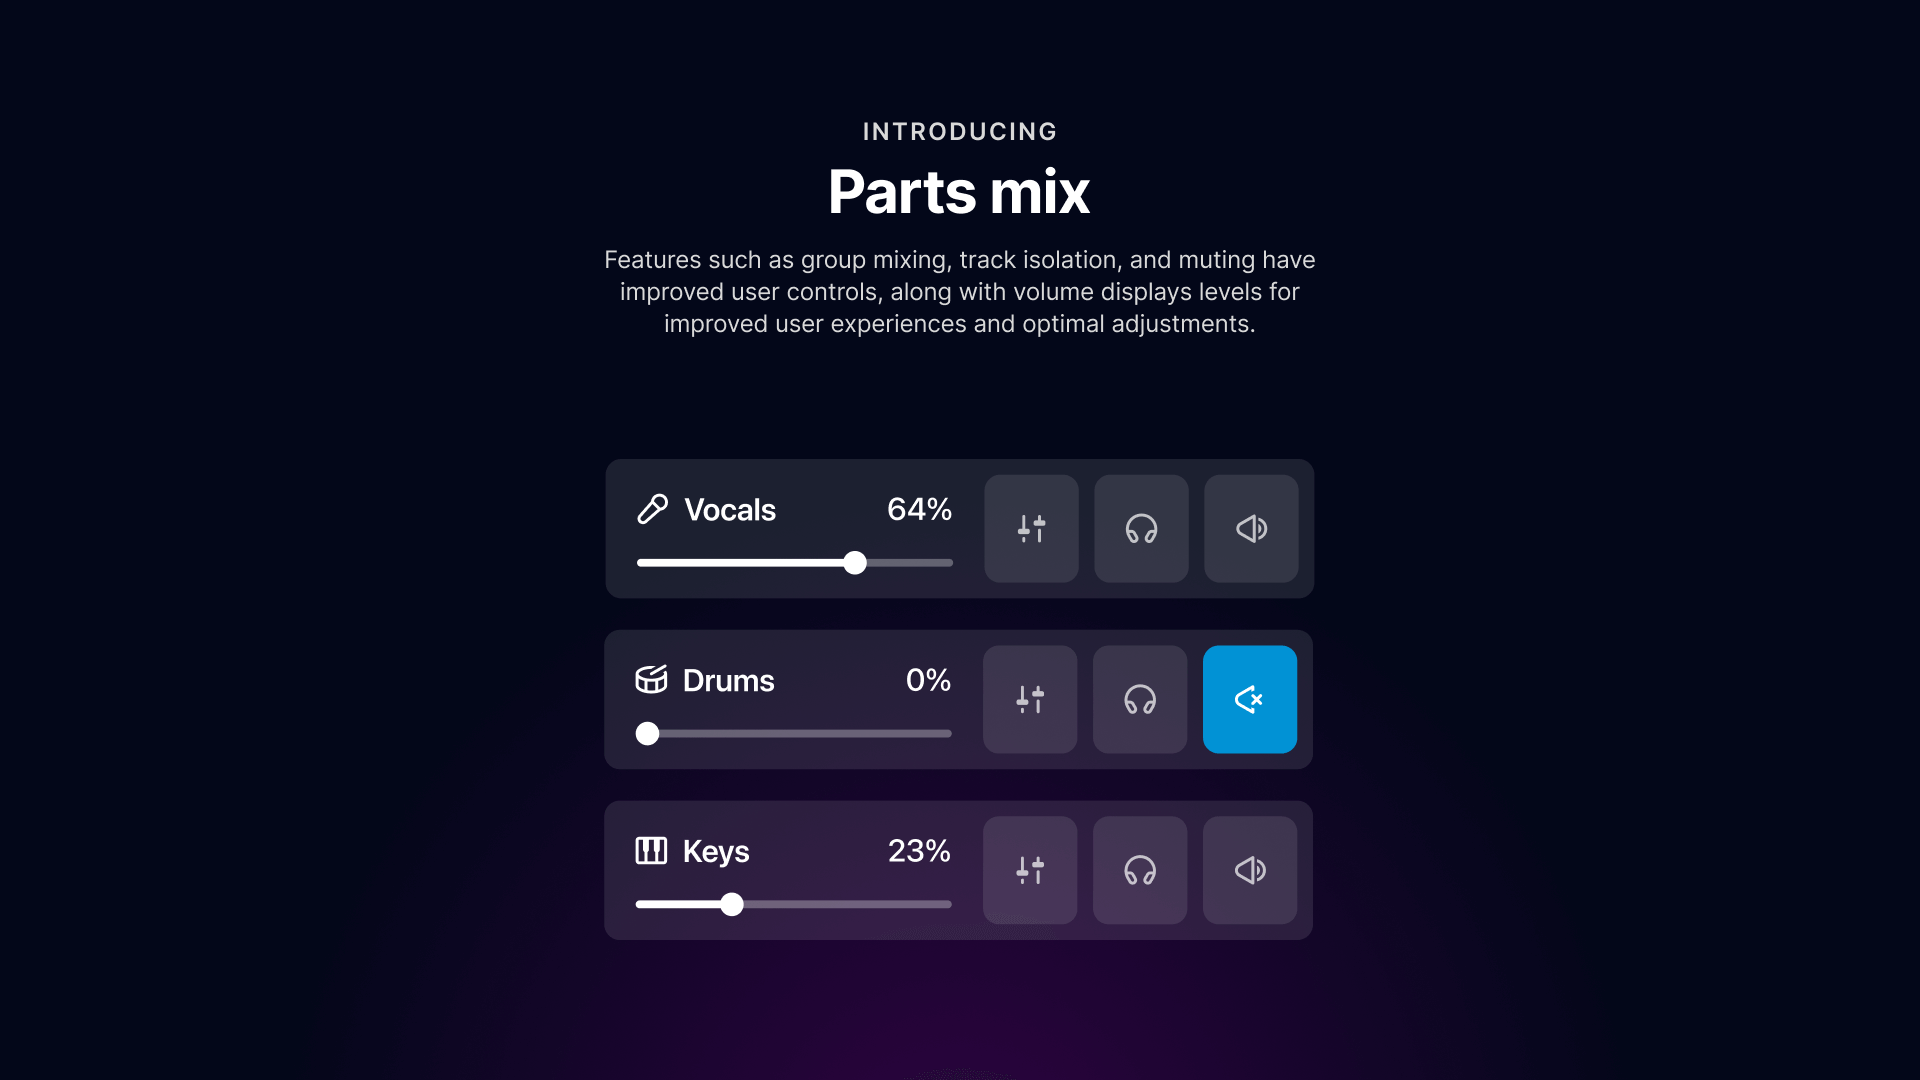This screenshot has height=1080, width=1920.
Task: Click the Keys volume slider handle
Action: point(732,905)
